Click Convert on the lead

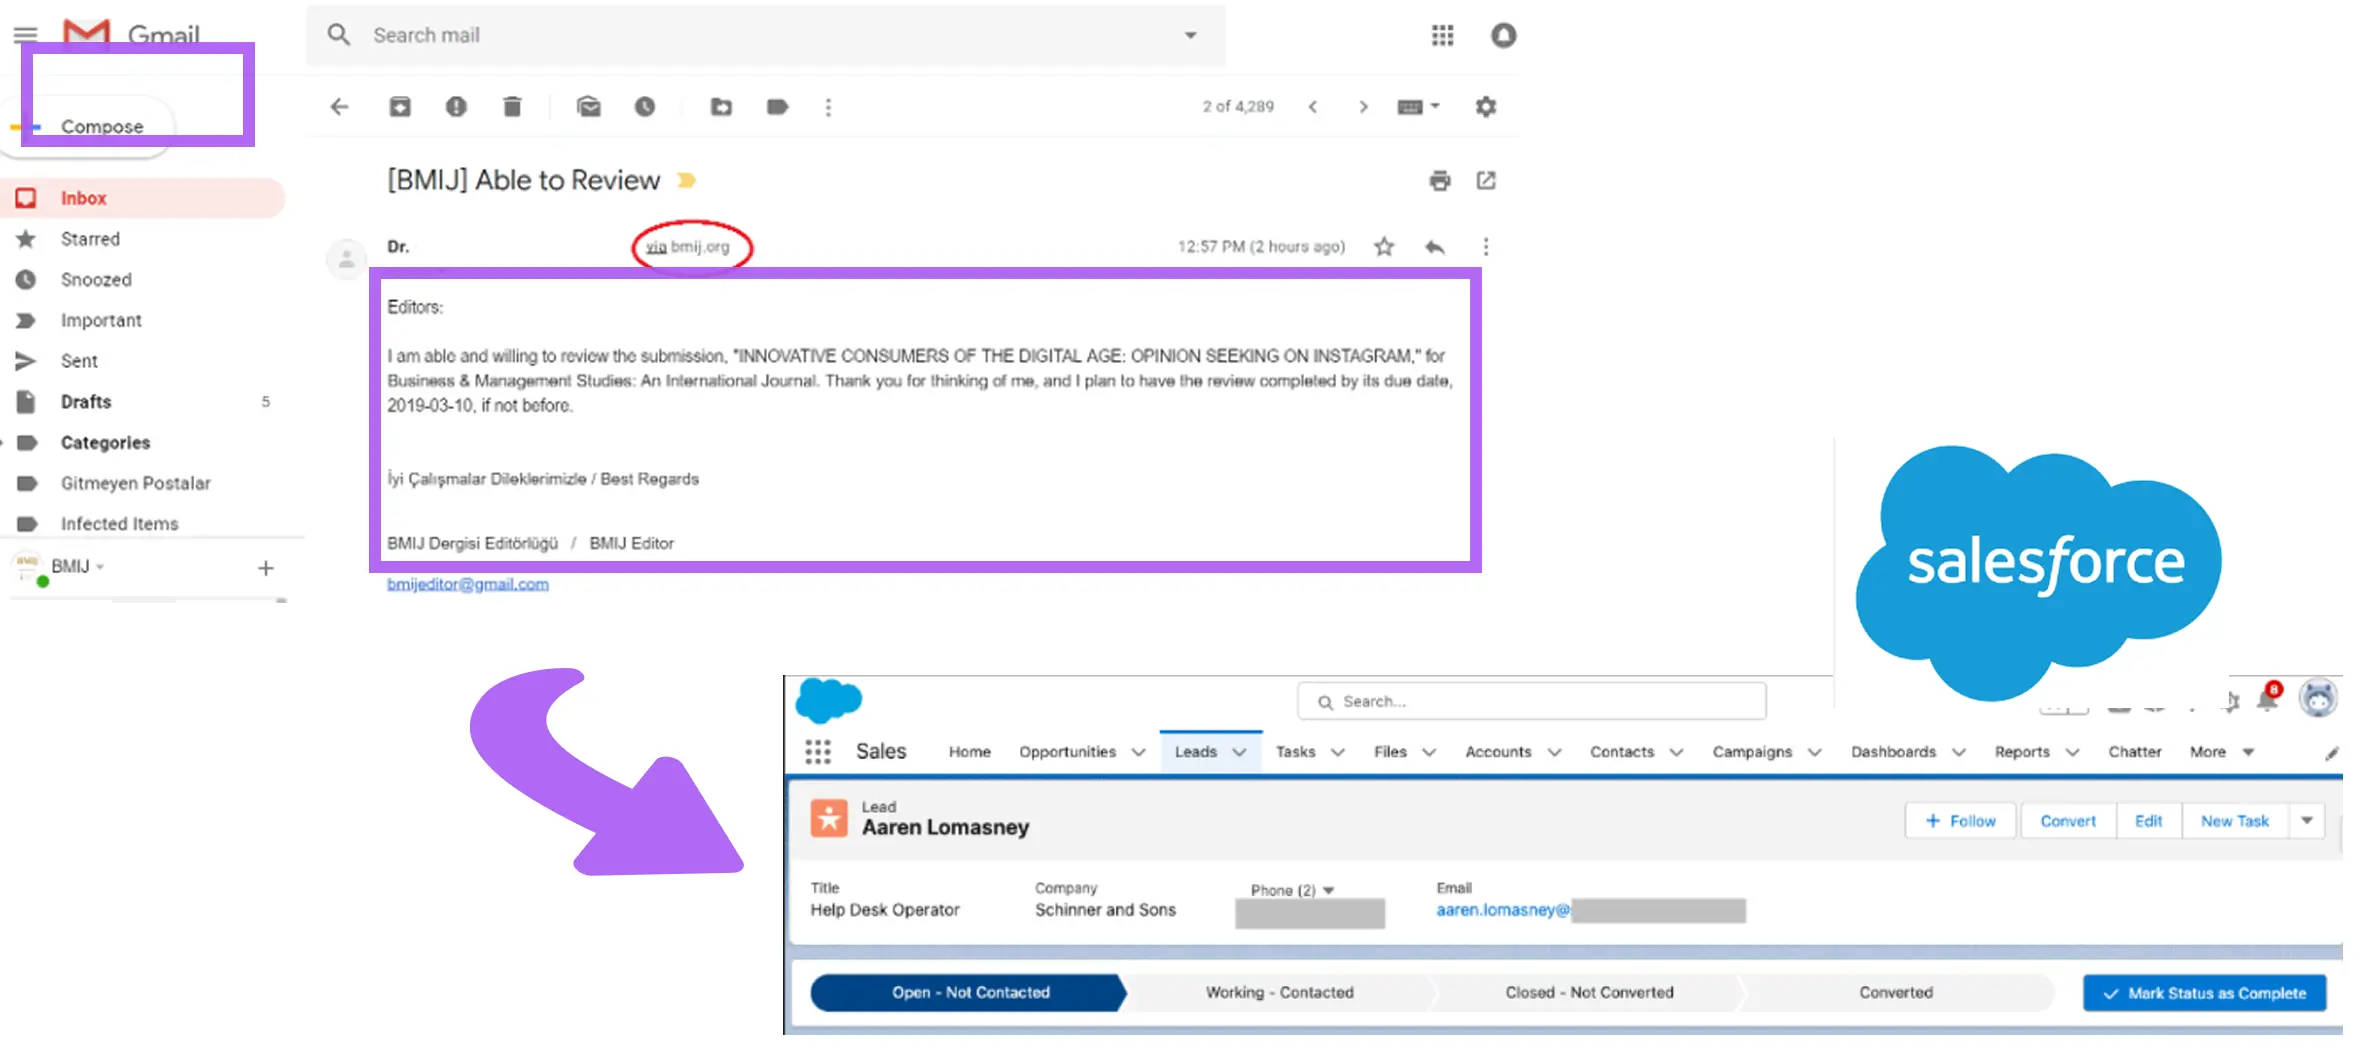click(2068, 821)
